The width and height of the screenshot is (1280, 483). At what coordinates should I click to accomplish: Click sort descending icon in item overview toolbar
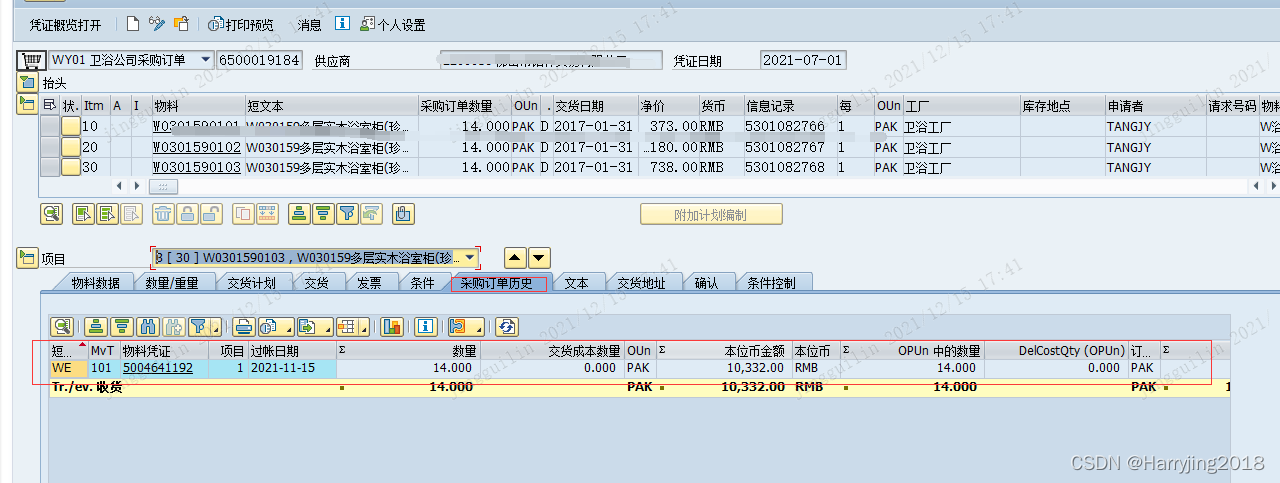tap(323, 213)
